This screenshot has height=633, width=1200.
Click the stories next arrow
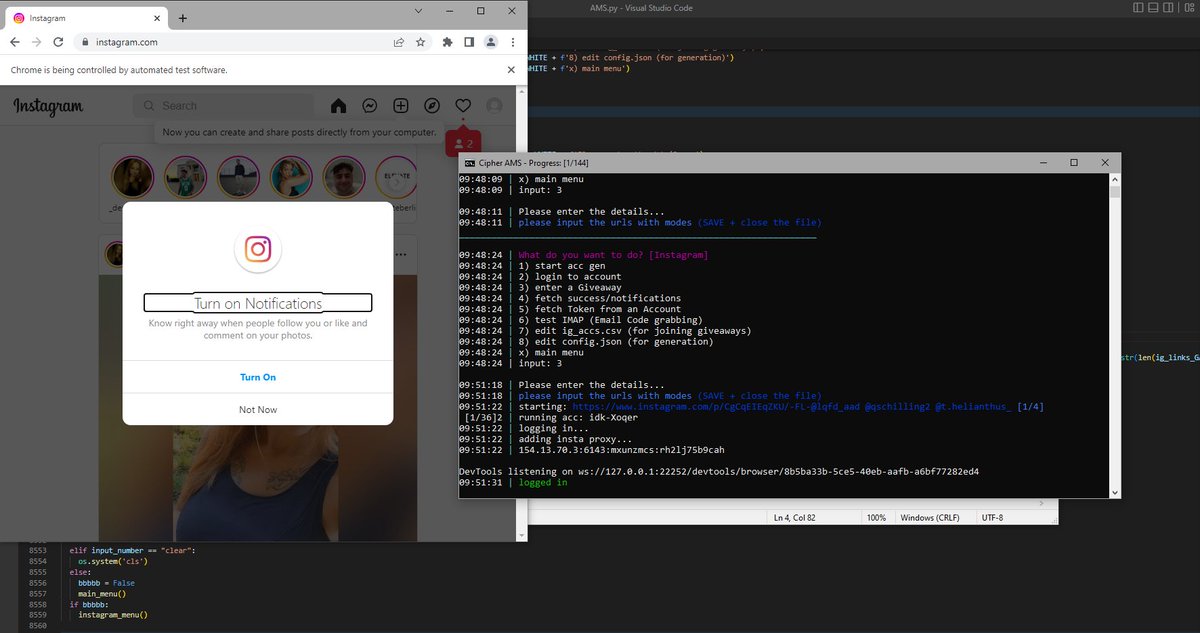click(x=397, y=181)
